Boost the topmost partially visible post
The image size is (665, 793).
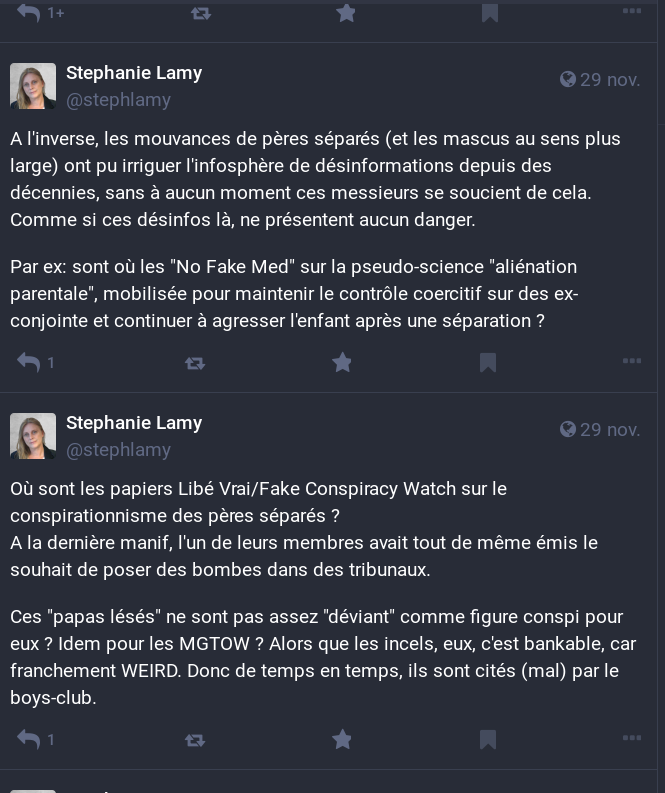point(201,13)
